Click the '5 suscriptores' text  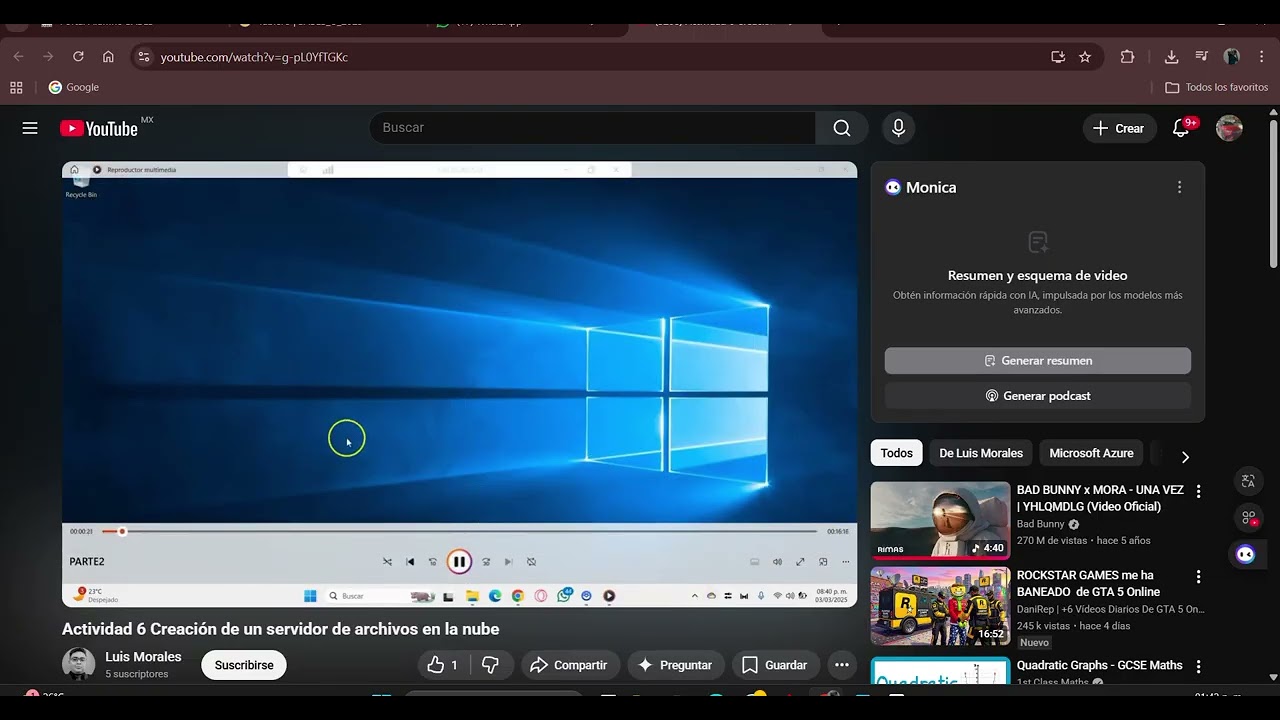point(137,674)
